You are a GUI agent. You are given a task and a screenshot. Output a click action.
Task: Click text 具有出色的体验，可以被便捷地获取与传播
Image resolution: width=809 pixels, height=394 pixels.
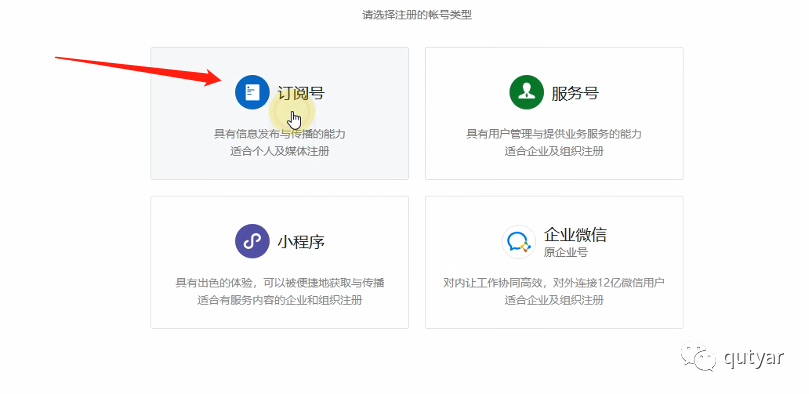click(x=280, y=283)
